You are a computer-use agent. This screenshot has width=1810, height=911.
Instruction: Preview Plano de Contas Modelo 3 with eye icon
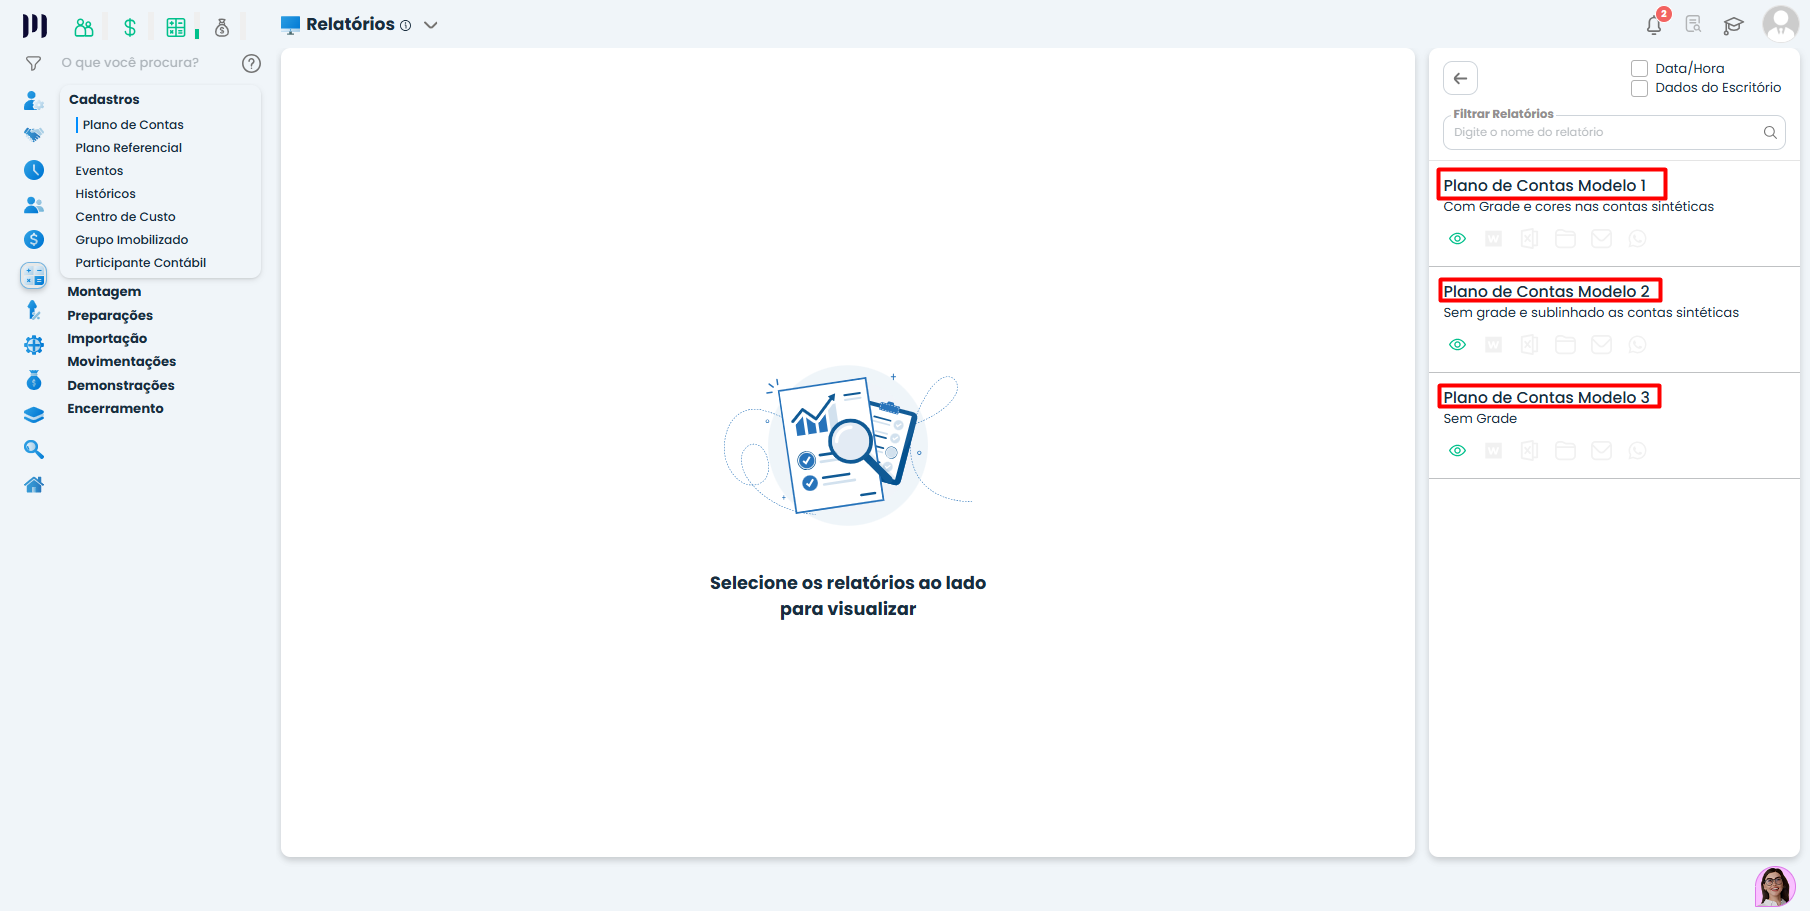pyautogui.click(x=1458, y=451)
